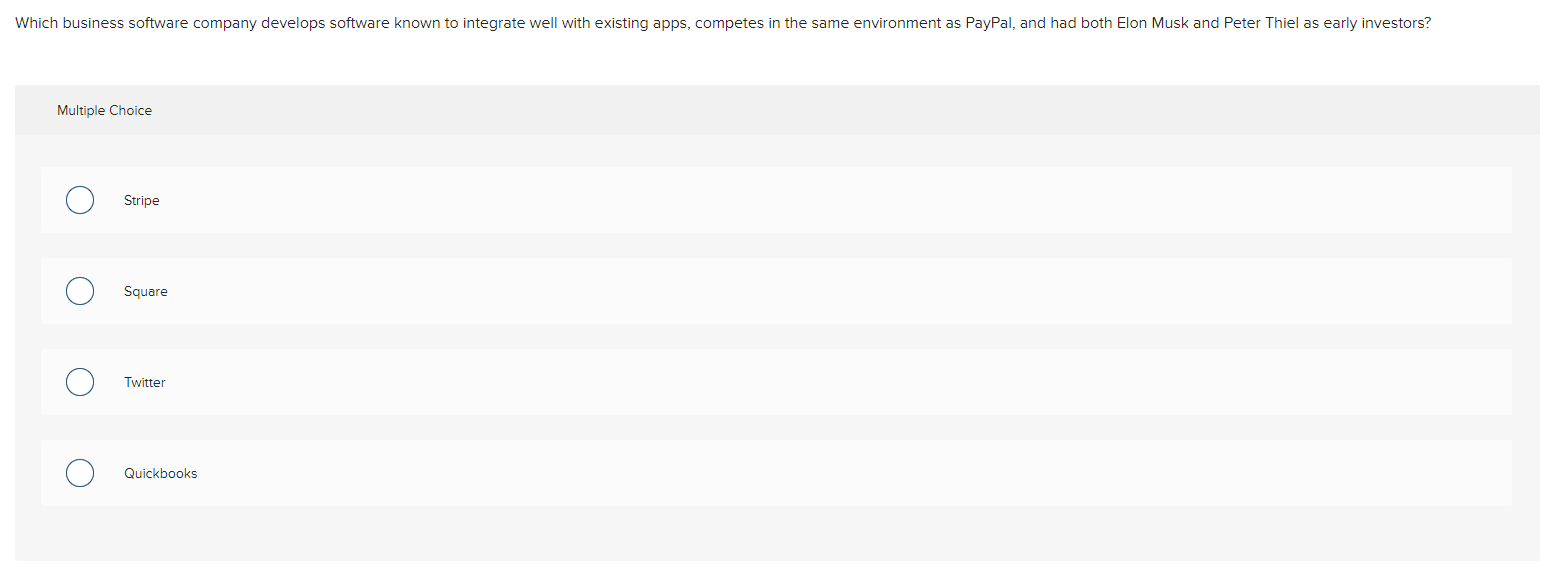Click the fourth answer option row
Viewport: 1551px width, 577px height.
(x=700, y=472)
